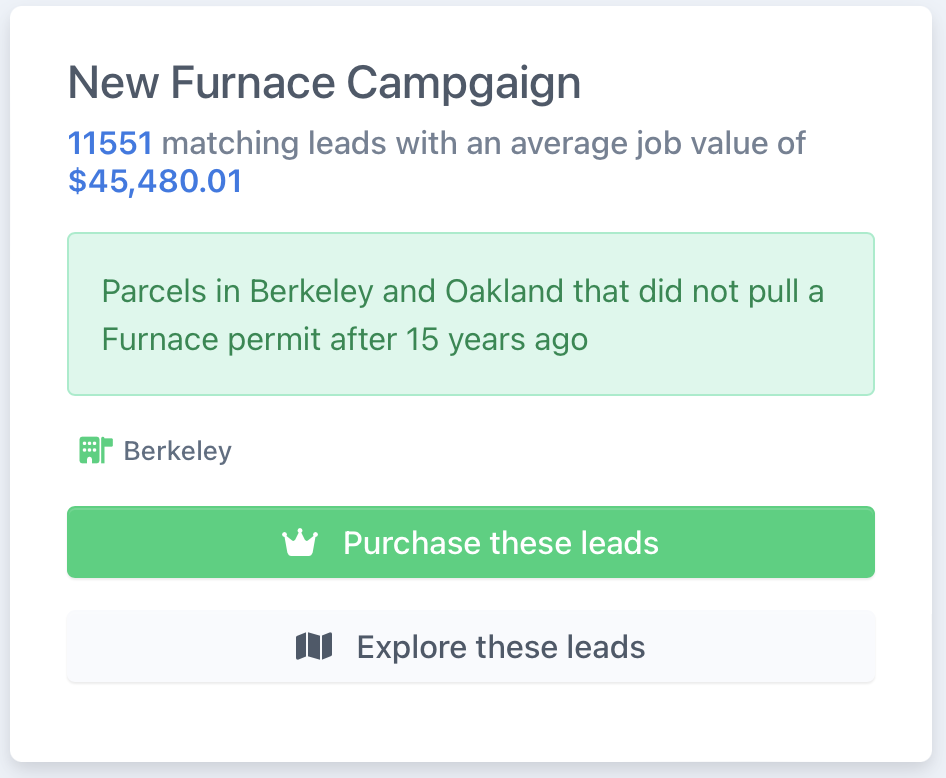
Task: Click the 11551 matching leads count
Action: pos(110,144)
